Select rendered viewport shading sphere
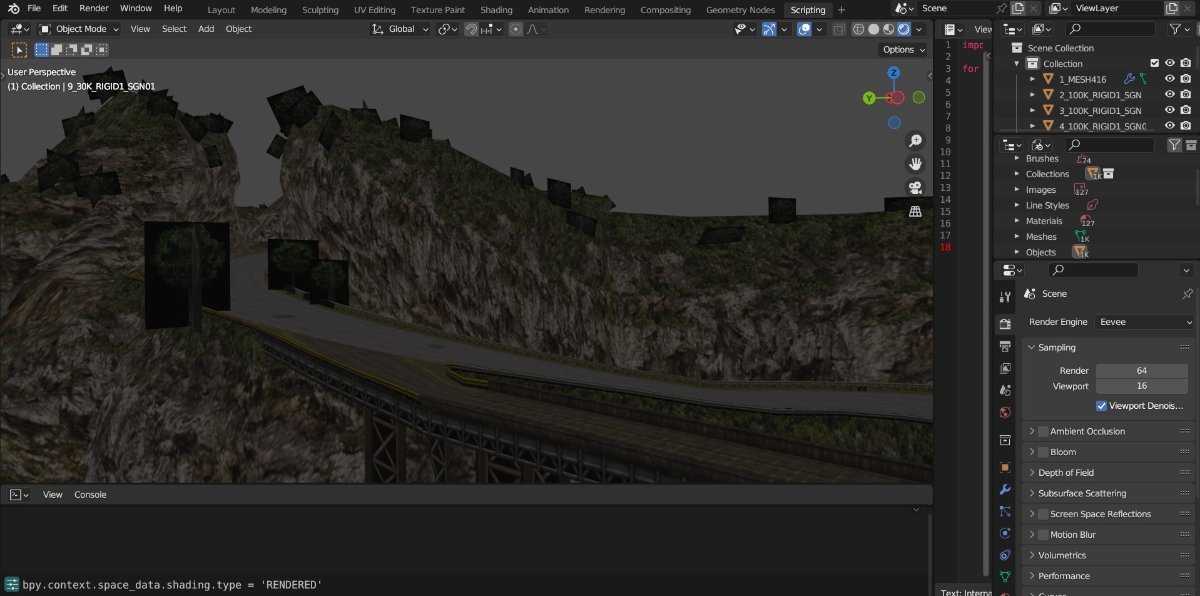The width and height of the screenshot is (1200, 596). click(x=904, y=29)
